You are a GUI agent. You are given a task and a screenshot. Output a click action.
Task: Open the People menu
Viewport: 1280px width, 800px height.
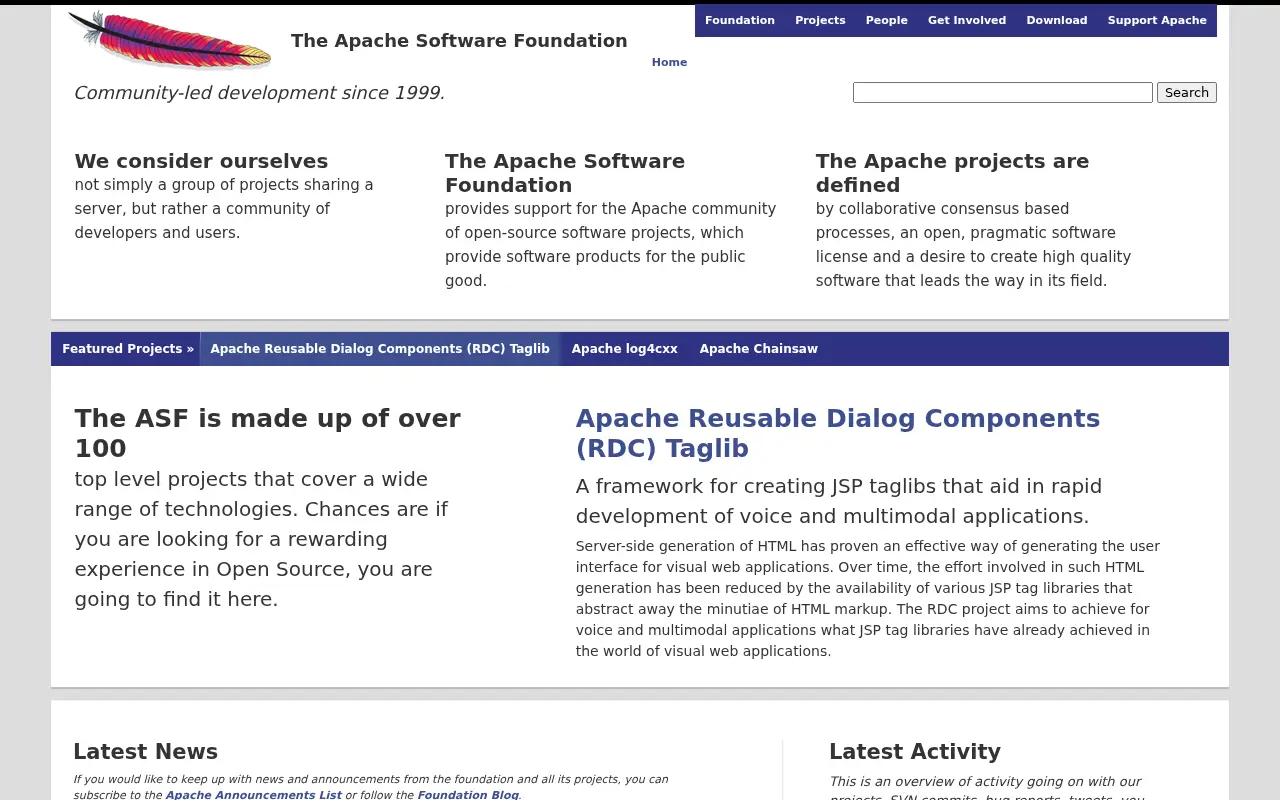(x=887, y=20)
